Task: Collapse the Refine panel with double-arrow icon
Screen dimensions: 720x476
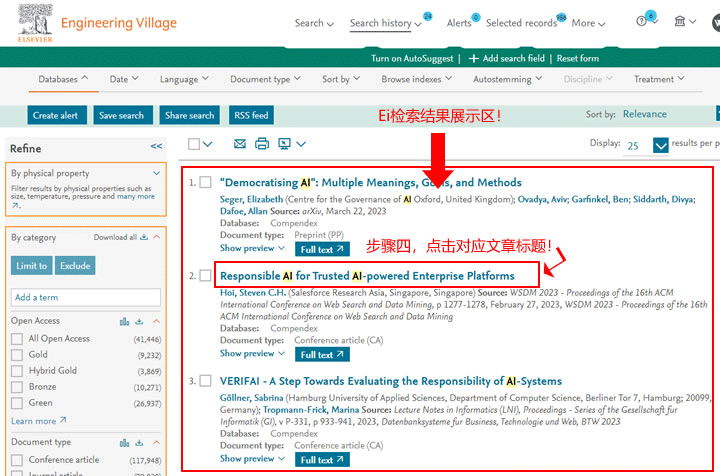Action: pos(156,147)
